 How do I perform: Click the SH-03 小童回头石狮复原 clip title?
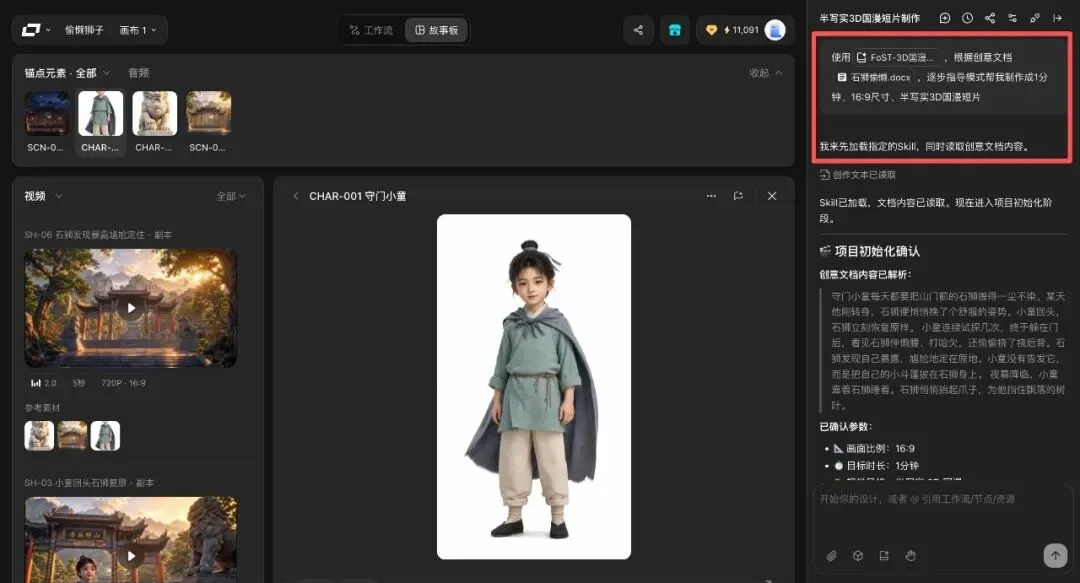(89, 483)
